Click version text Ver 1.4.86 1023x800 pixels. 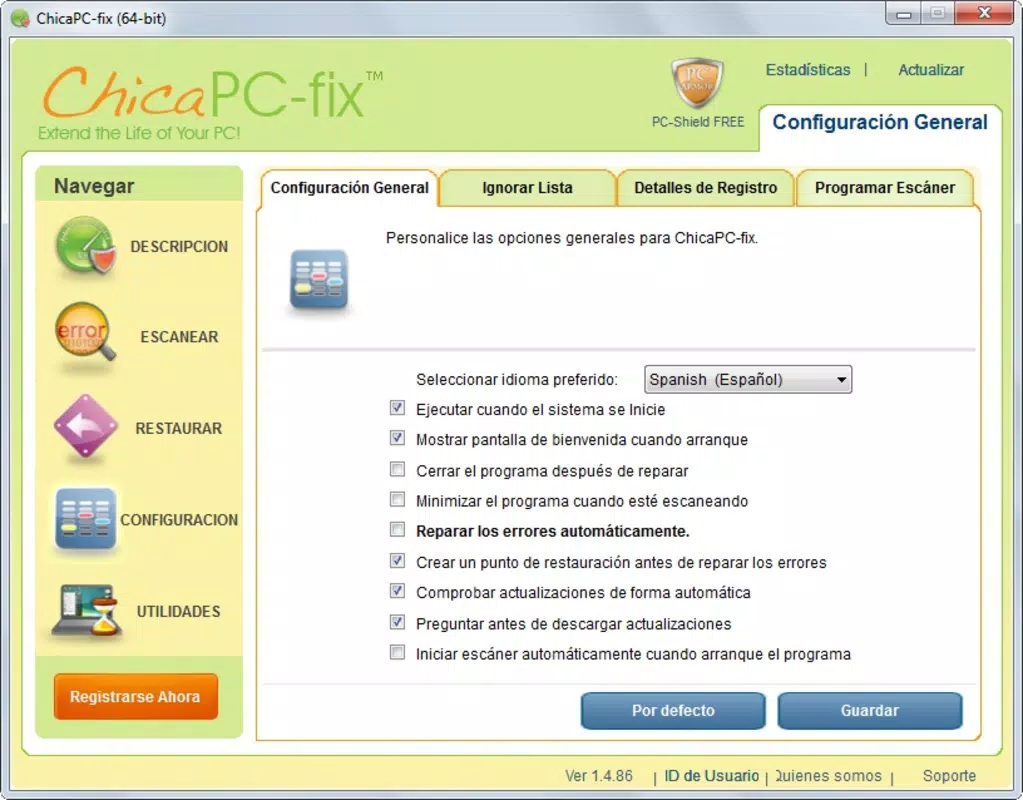599,776
